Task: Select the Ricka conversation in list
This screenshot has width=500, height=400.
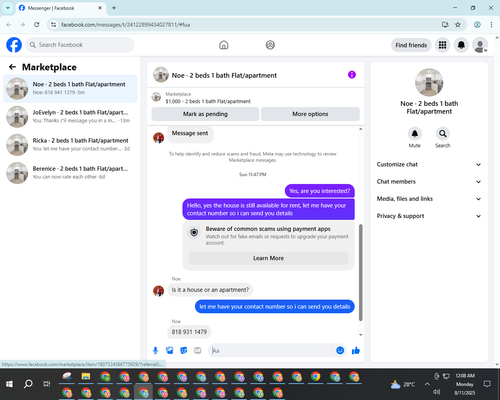Action: 70,145
